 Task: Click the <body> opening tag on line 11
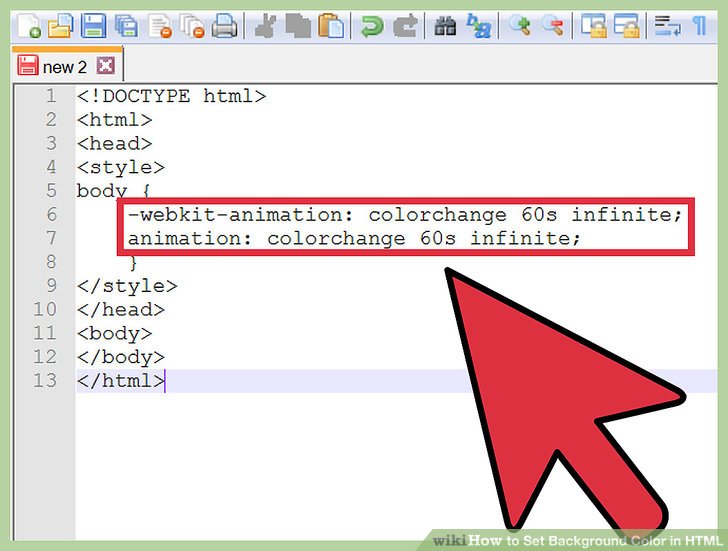114,333
